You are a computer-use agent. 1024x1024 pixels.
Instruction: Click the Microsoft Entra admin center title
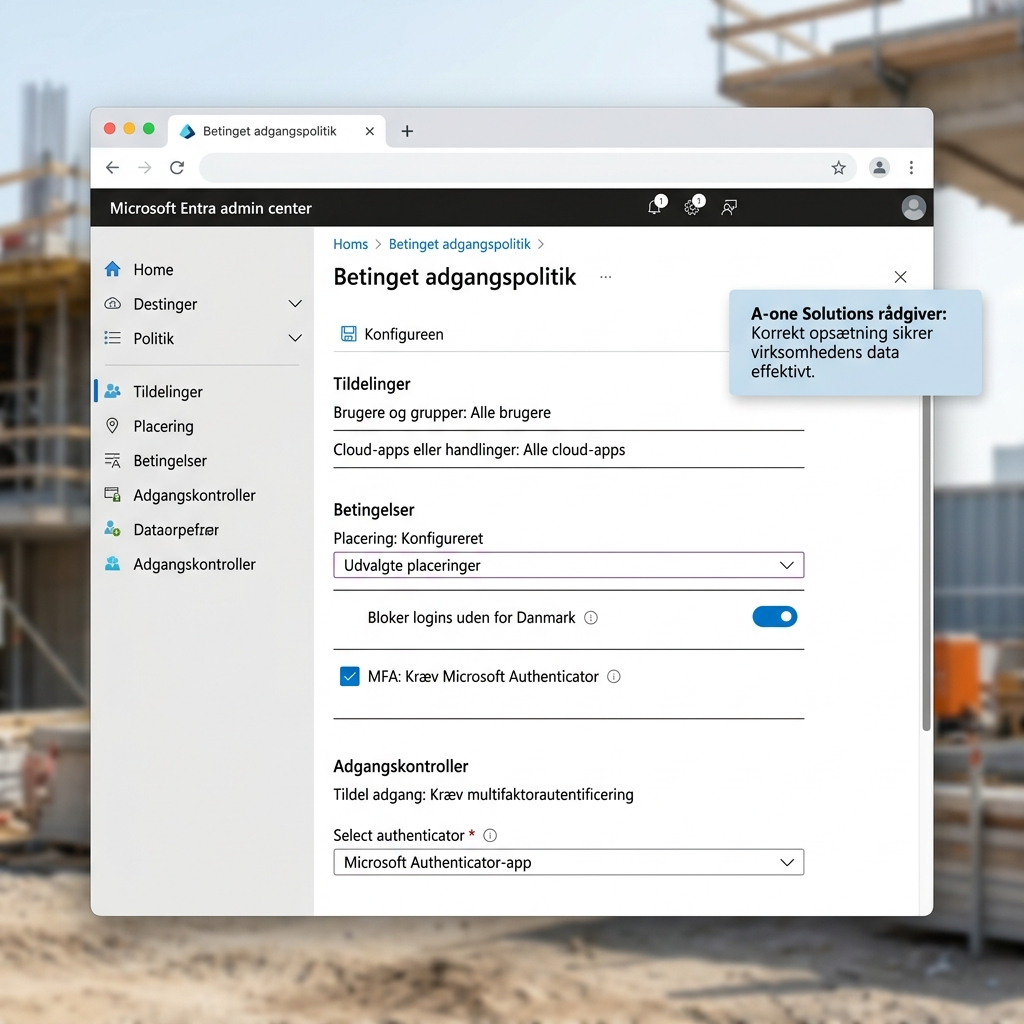coord(210,208)
